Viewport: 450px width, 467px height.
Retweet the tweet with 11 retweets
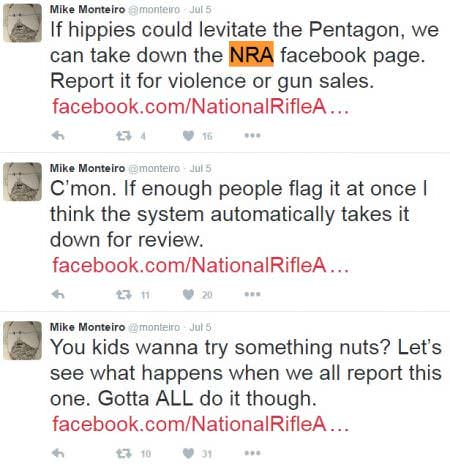123,295
